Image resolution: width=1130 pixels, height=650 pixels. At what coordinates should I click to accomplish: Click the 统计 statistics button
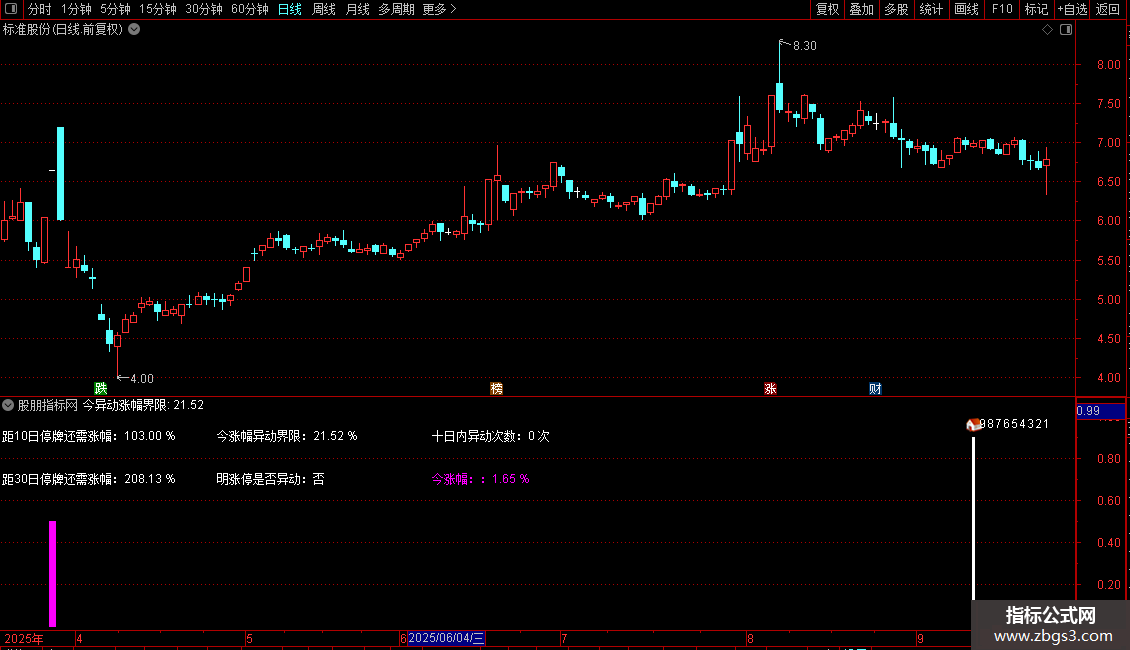click(x=931, y=9)
